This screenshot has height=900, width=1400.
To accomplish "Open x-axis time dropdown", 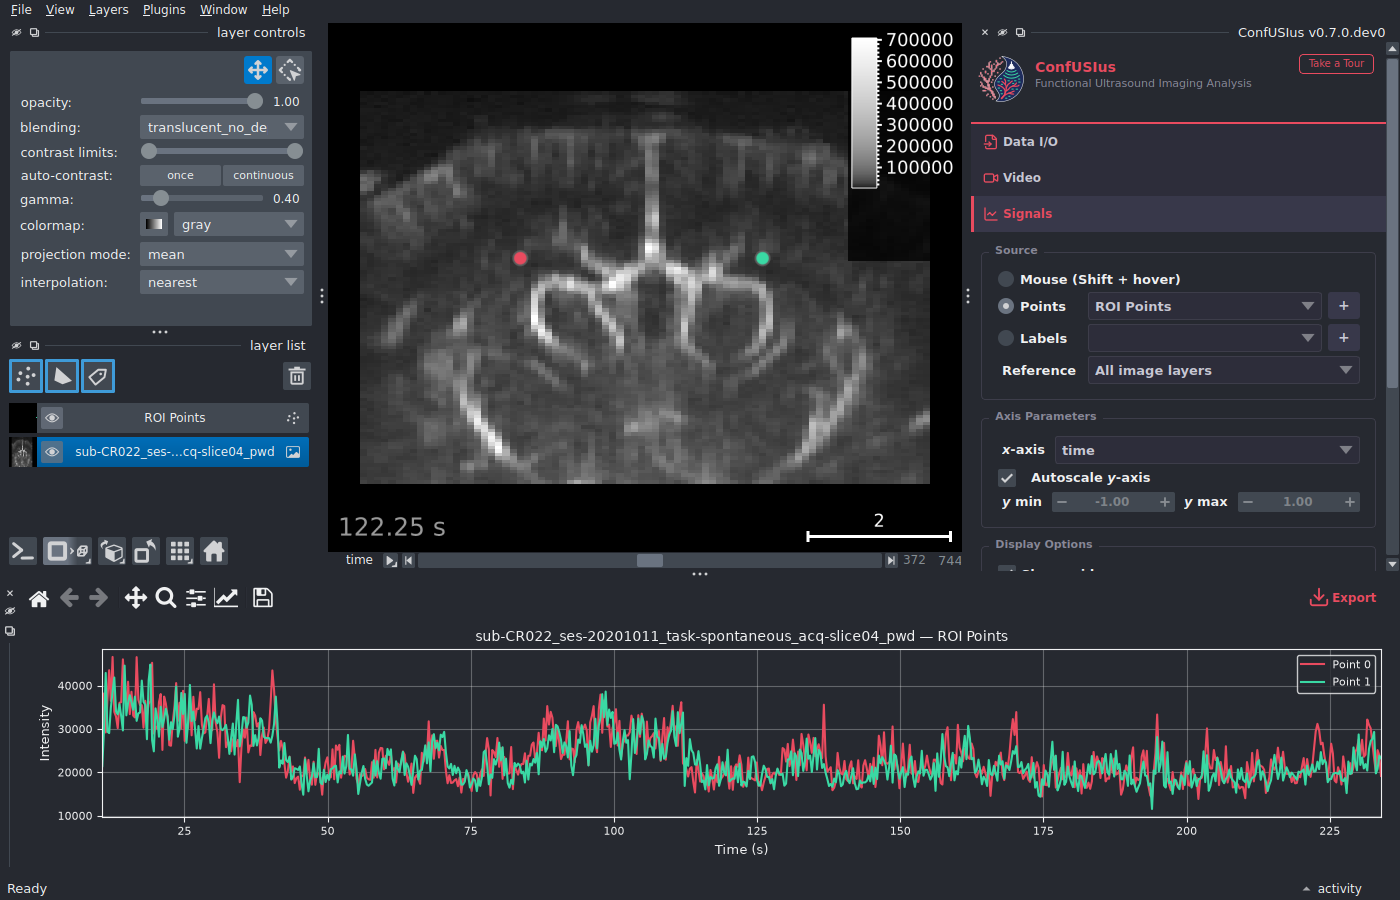I will (x=1207, y=450).
